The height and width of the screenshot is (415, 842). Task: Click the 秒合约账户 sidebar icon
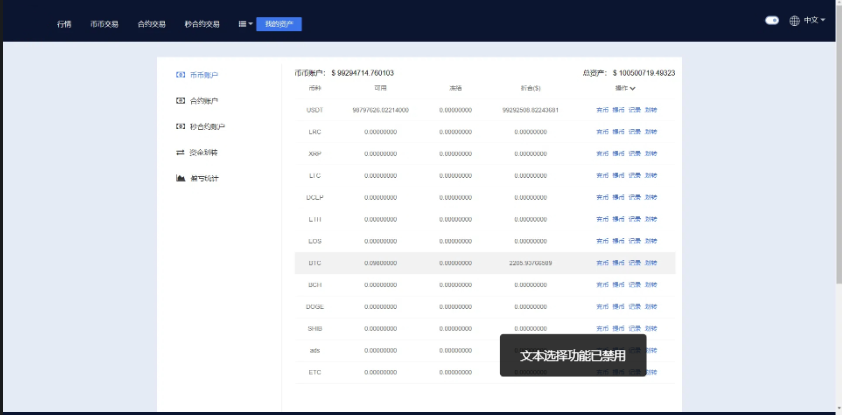[x=180, y=127]
